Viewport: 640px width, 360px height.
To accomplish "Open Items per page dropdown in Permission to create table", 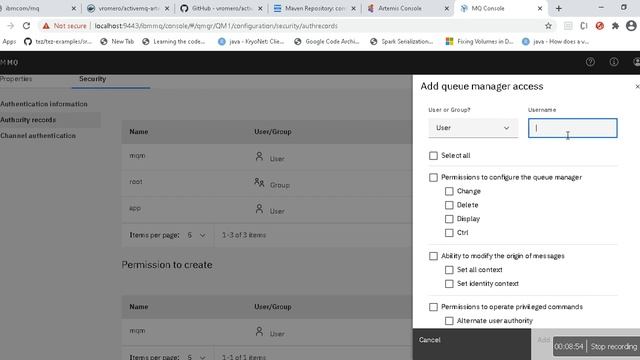I will pyautogui.click(x=196, y=357).
